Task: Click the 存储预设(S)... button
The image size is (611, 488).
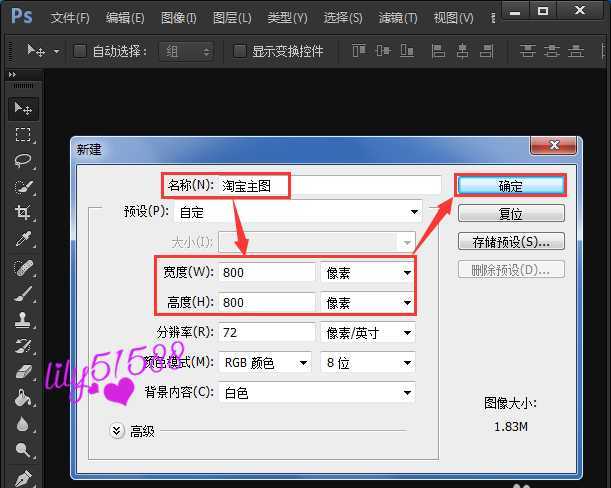Action: [511, 242]
